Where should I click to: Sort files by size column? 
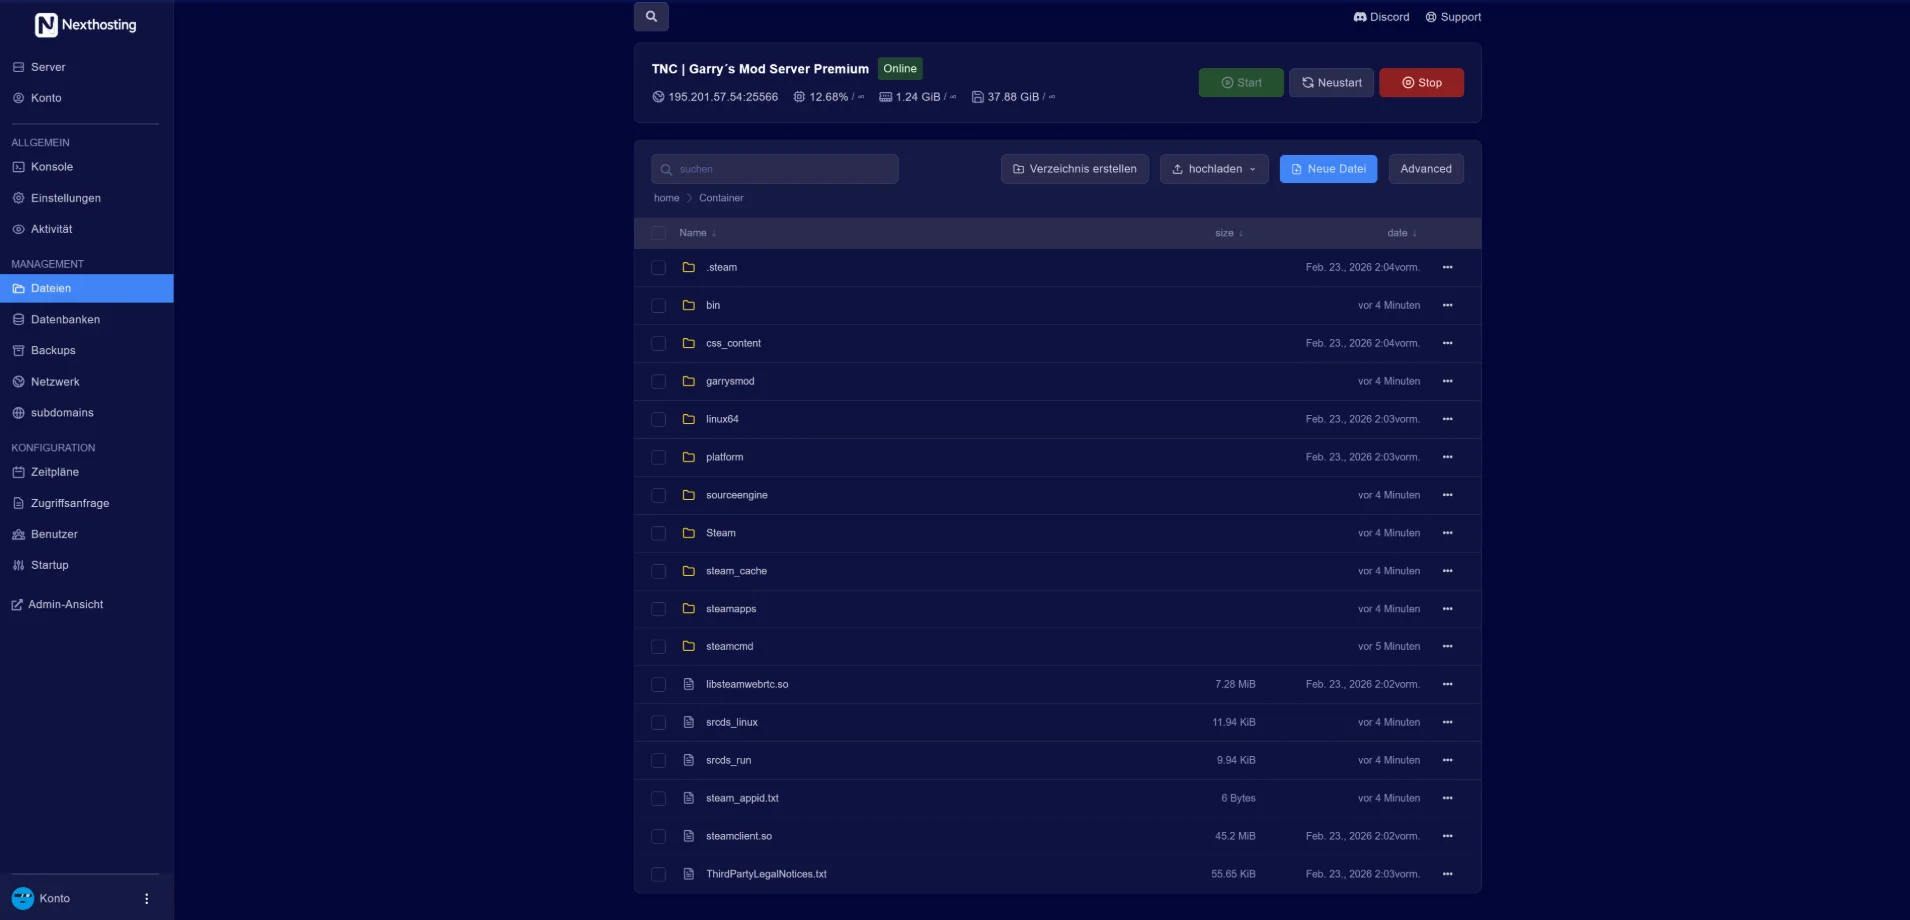point(1229,233)
